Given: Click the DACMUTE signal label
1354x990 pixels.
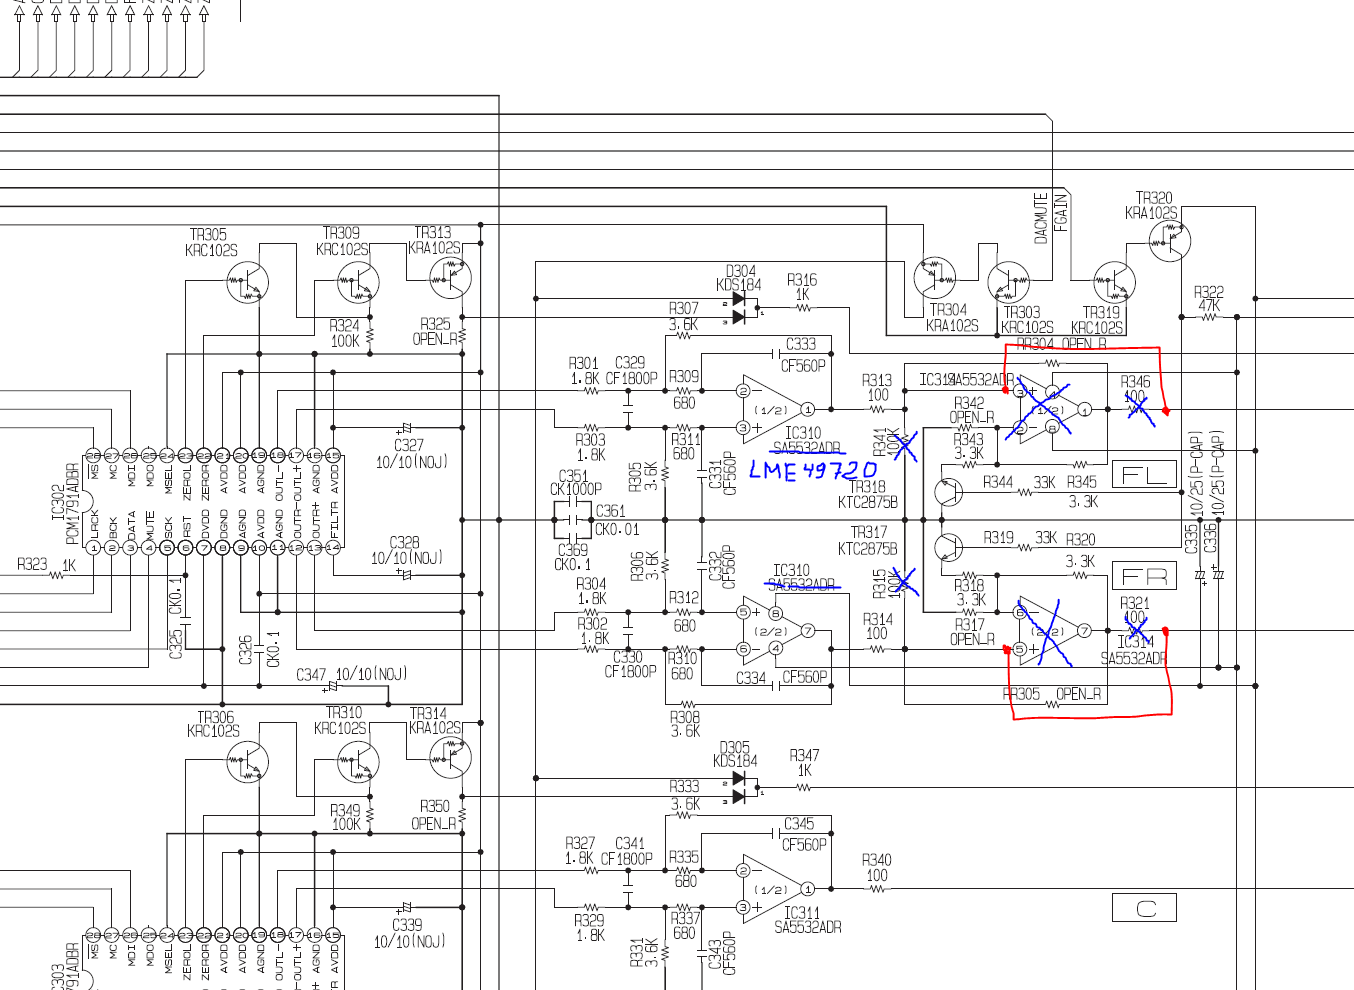Looking at the screenshot, I should click(x=1041, y=218).
